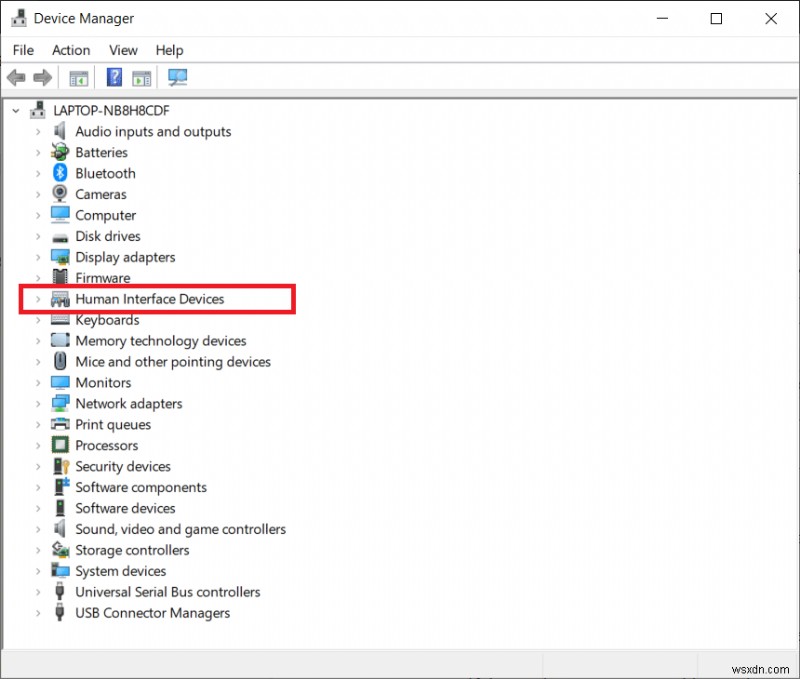Expand Audio inputs and outputs chevron
Image resolution: width=800 pixels, height=679 pixels.
(x=38, y=131)
